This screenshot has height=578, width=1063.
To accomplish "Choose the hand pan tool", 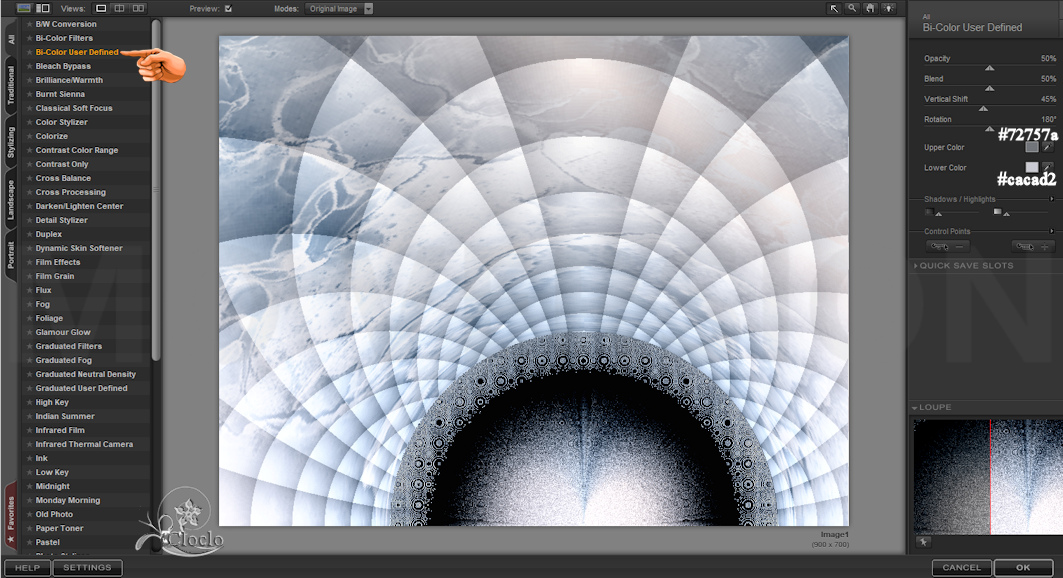I will tap(871, 8).
